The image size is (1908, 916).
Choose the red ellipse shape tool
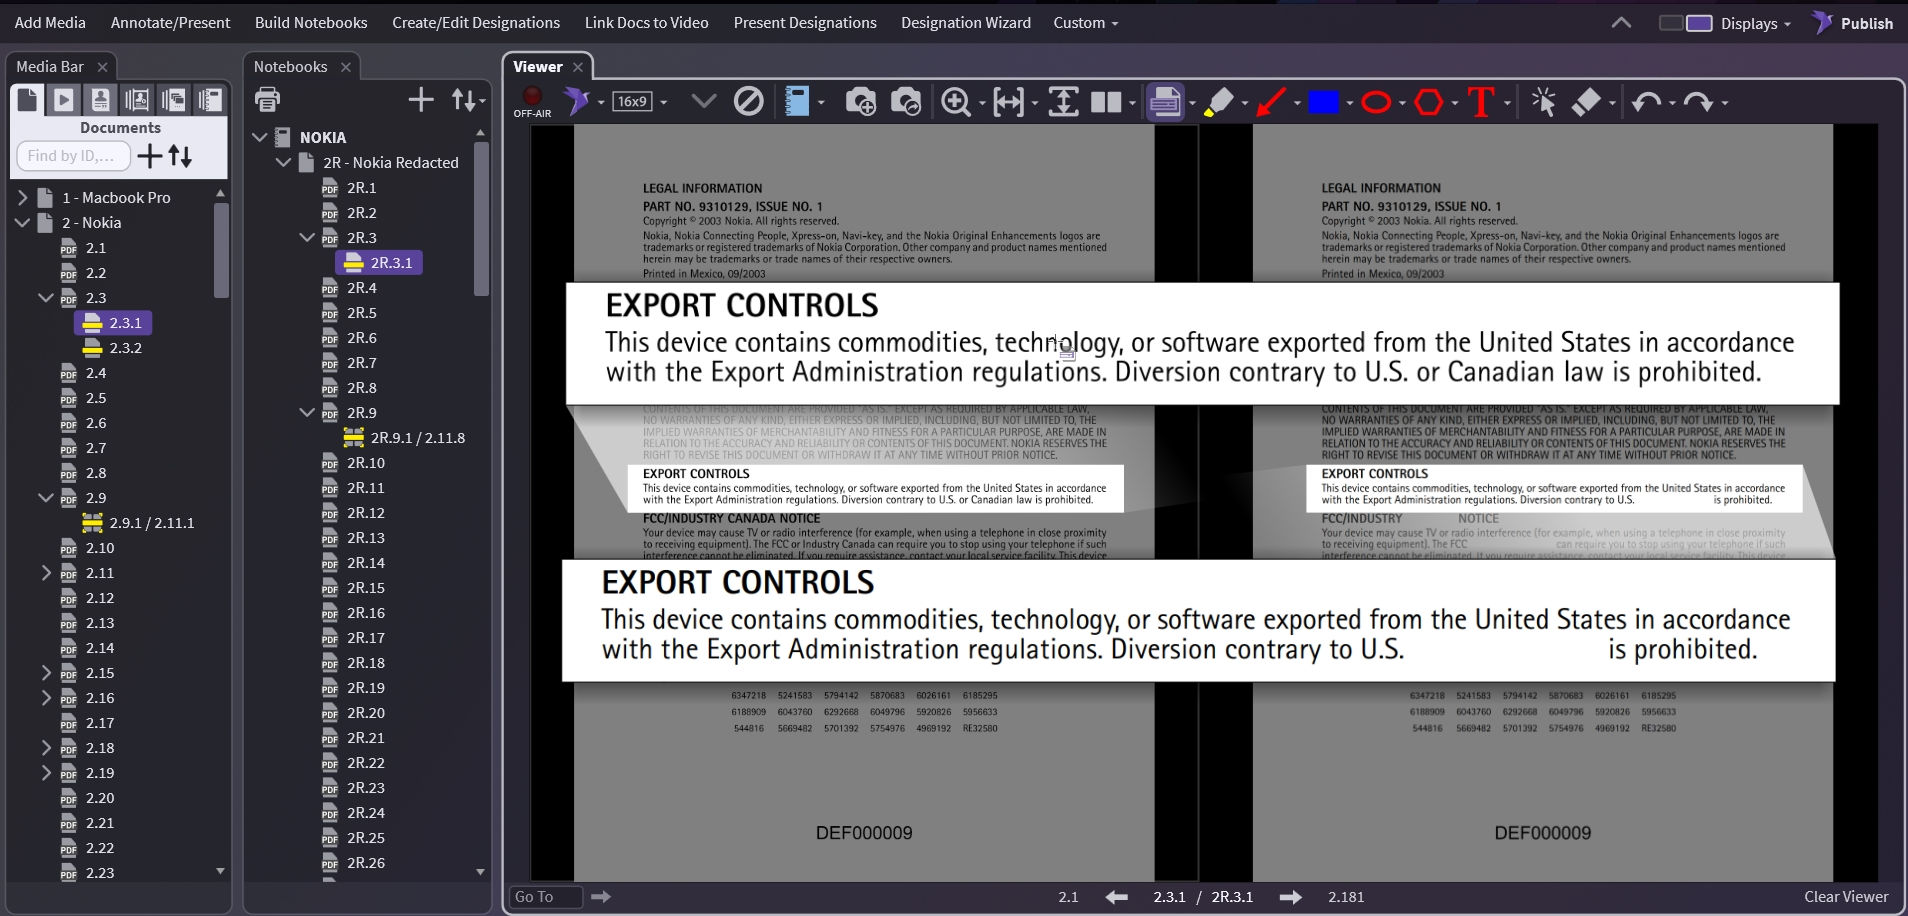click(1376, 102)
